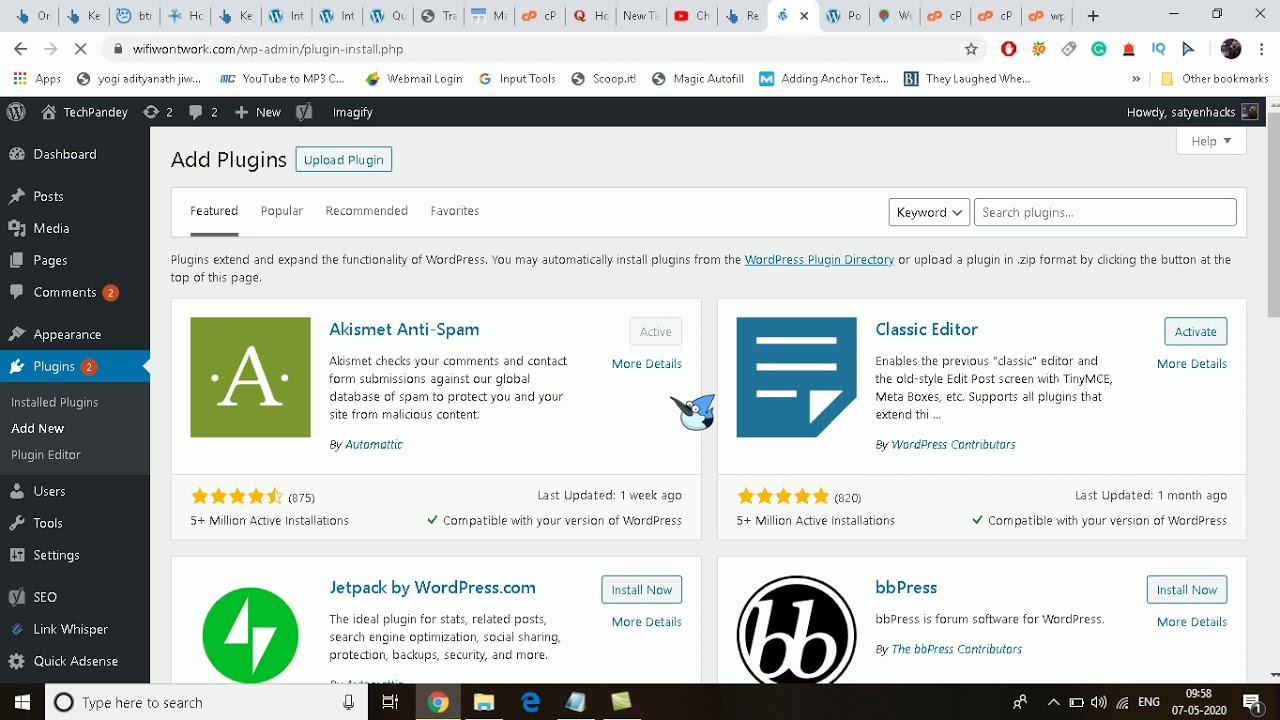
Task: Install Jetpack by WordPress.com now
Action: coord(641,590)
